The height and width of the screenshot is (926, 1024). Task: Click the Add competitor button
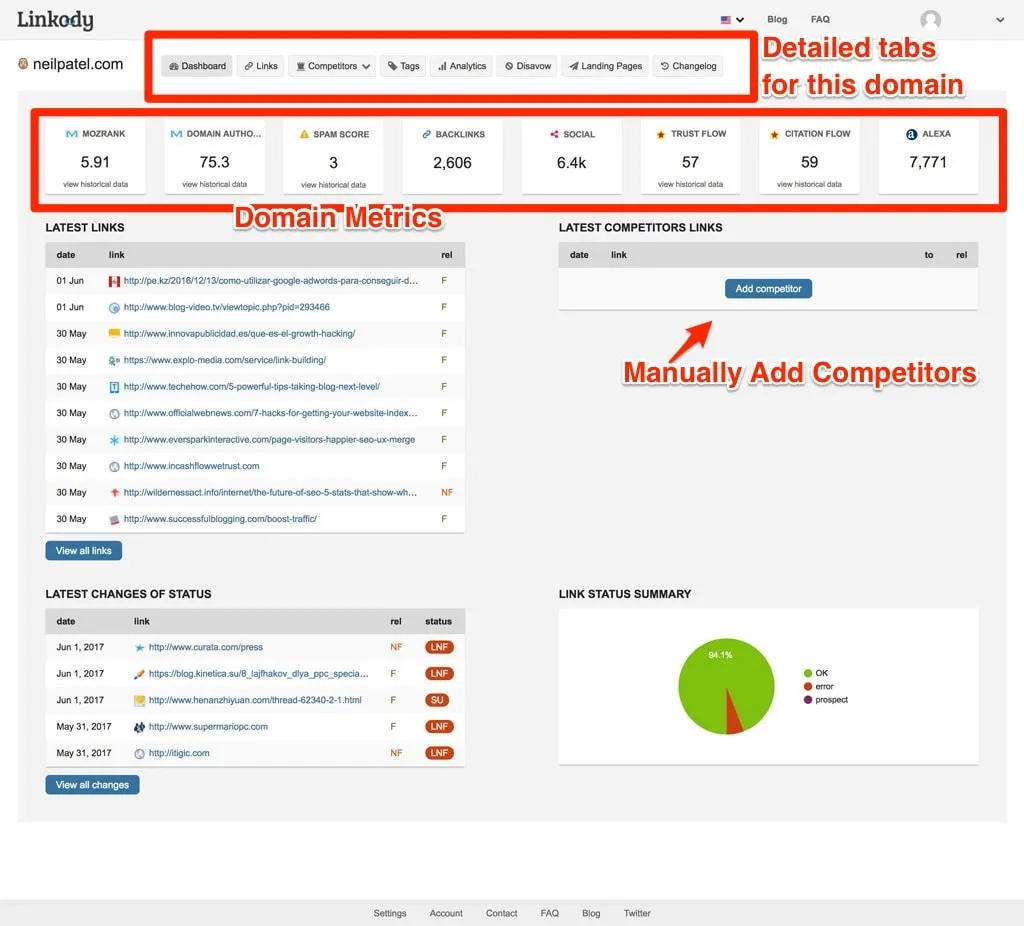[x=769, y=289]
